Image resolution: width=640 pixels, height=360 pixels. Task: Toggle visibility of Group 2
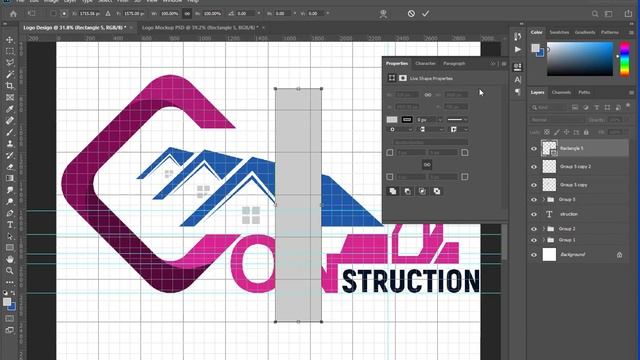click(x=534, y=229)
